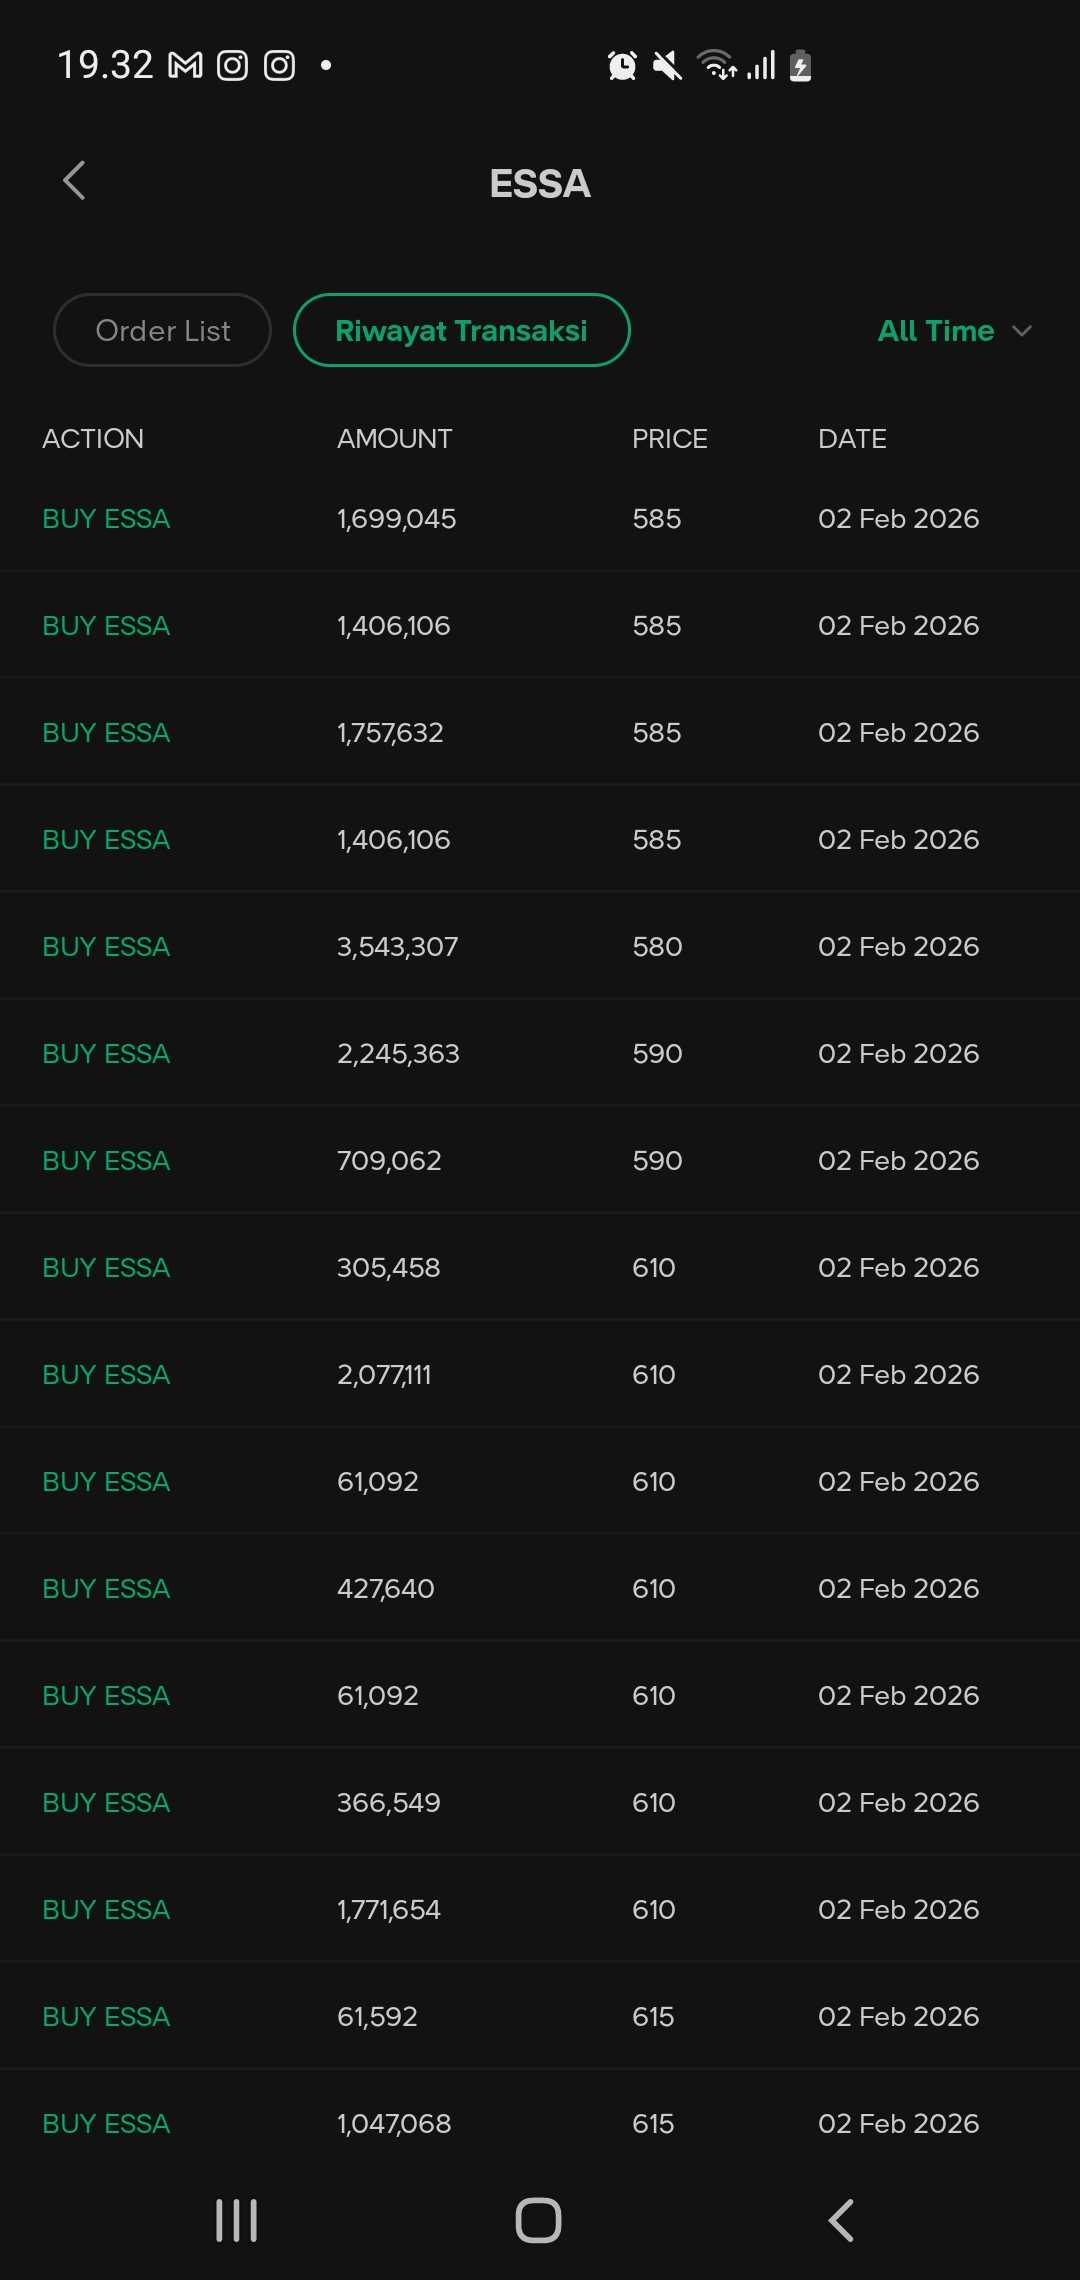Tap the DATE column header

(x=852, y=439)
